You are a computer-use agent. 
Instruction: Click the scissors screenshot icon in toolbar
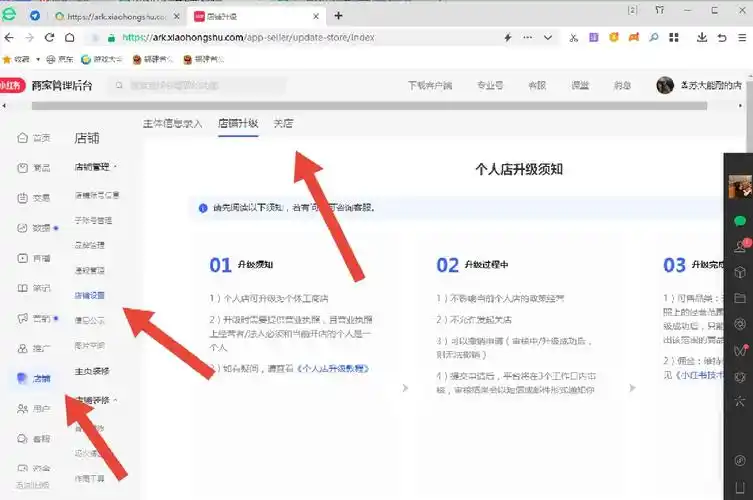(573, 37)
